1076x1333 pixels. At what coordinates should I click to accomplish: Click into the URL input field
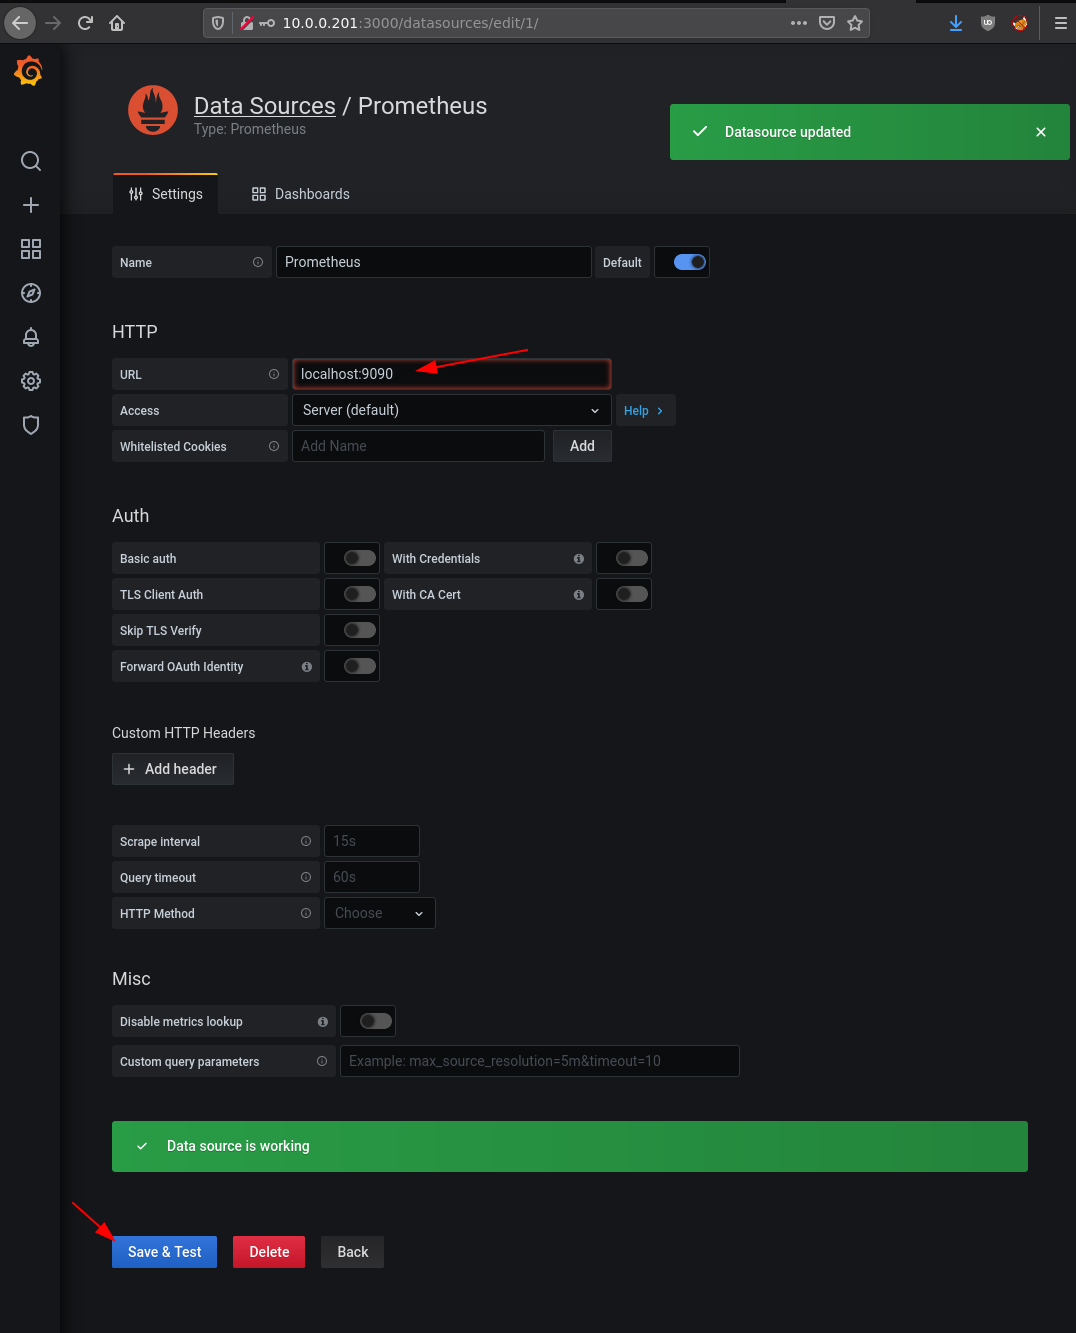click(451, 374)
